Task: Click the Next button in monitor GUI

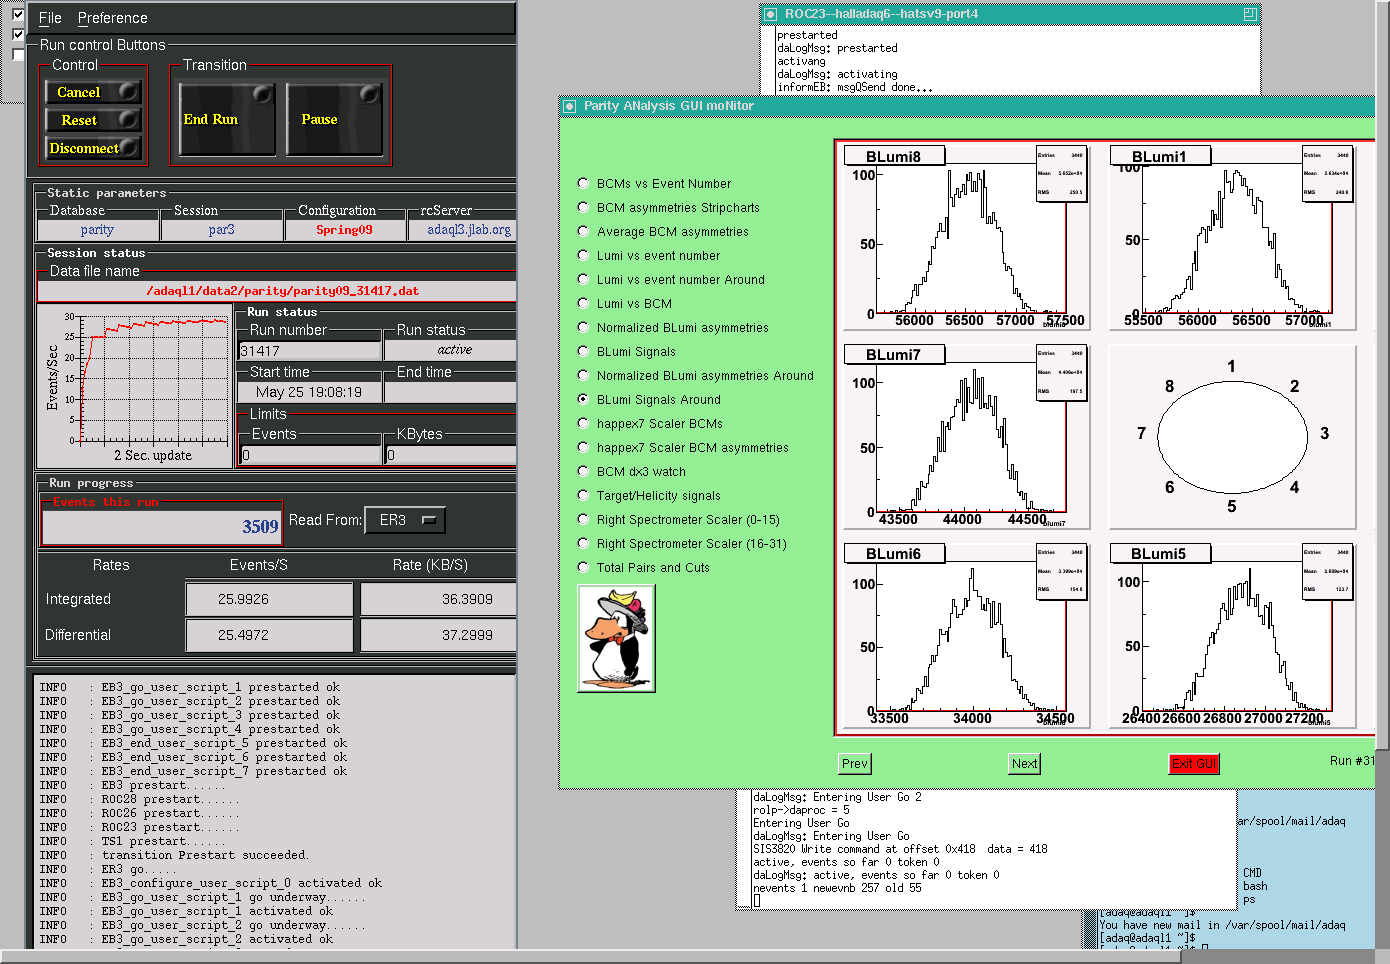Action: pyautogui.click(x=1025, y=763)
